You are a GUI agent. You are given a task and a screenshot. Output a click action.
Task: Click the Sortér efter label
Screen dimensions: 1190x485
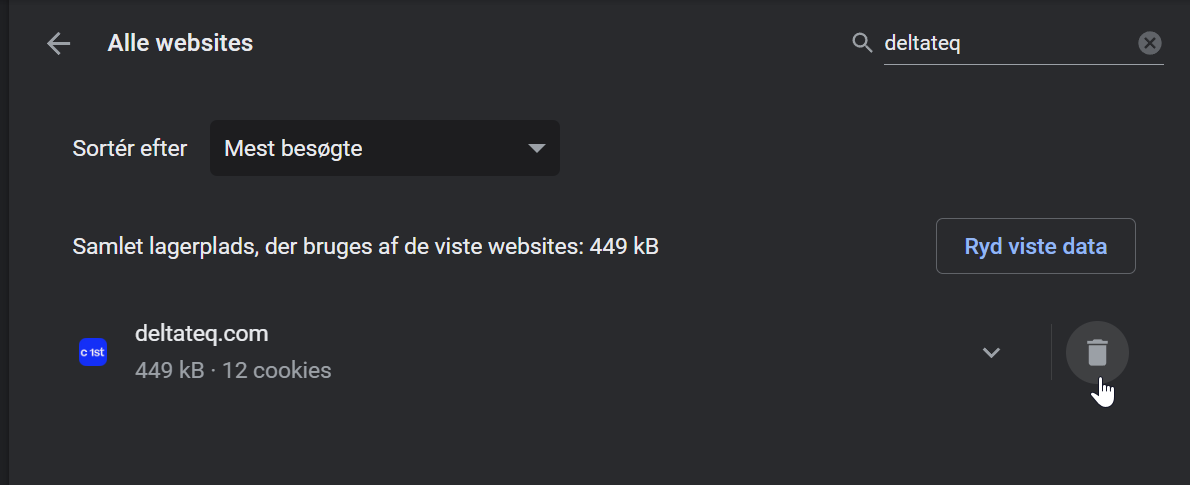130,148
